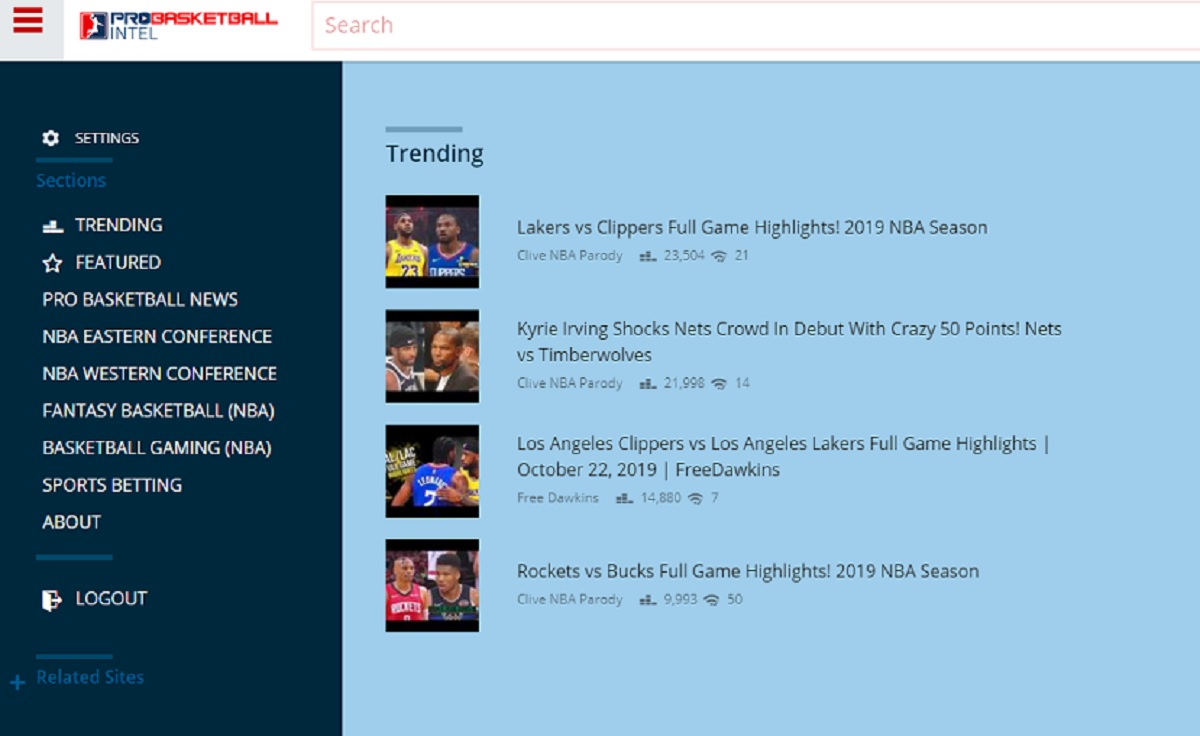Click signal icon next to 14
Viewport: 1200px width, 736px height.
(719, 384)
